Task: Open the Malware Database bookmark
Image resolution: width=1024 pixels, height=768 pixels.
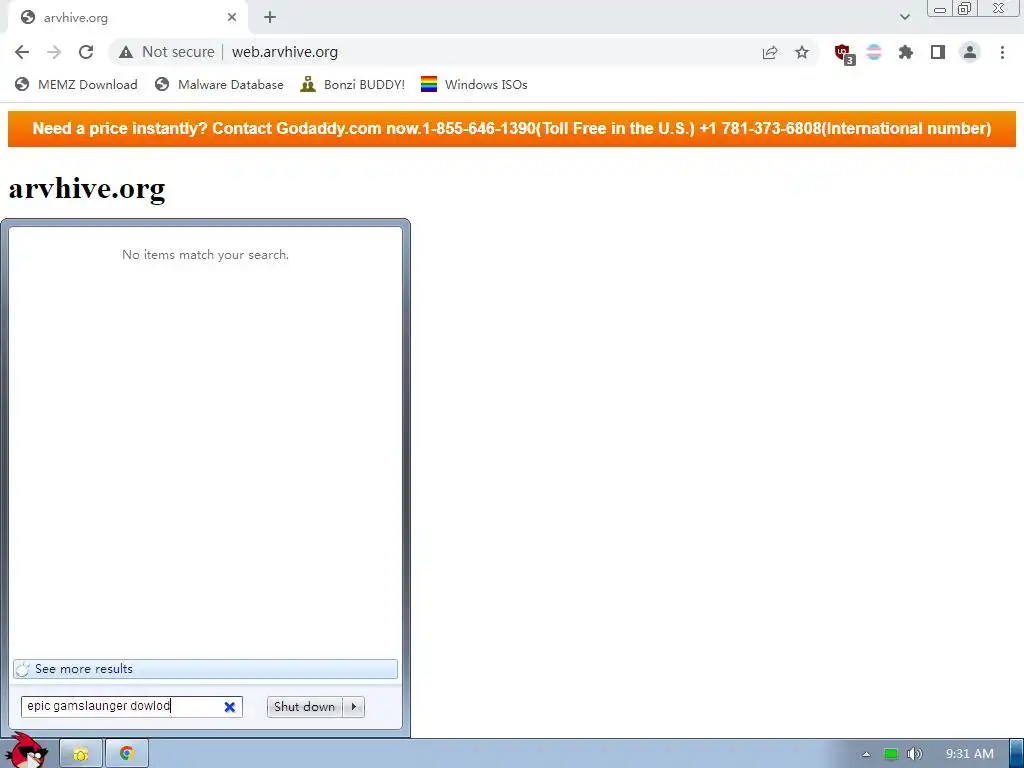Action: [x=219, y=85]
